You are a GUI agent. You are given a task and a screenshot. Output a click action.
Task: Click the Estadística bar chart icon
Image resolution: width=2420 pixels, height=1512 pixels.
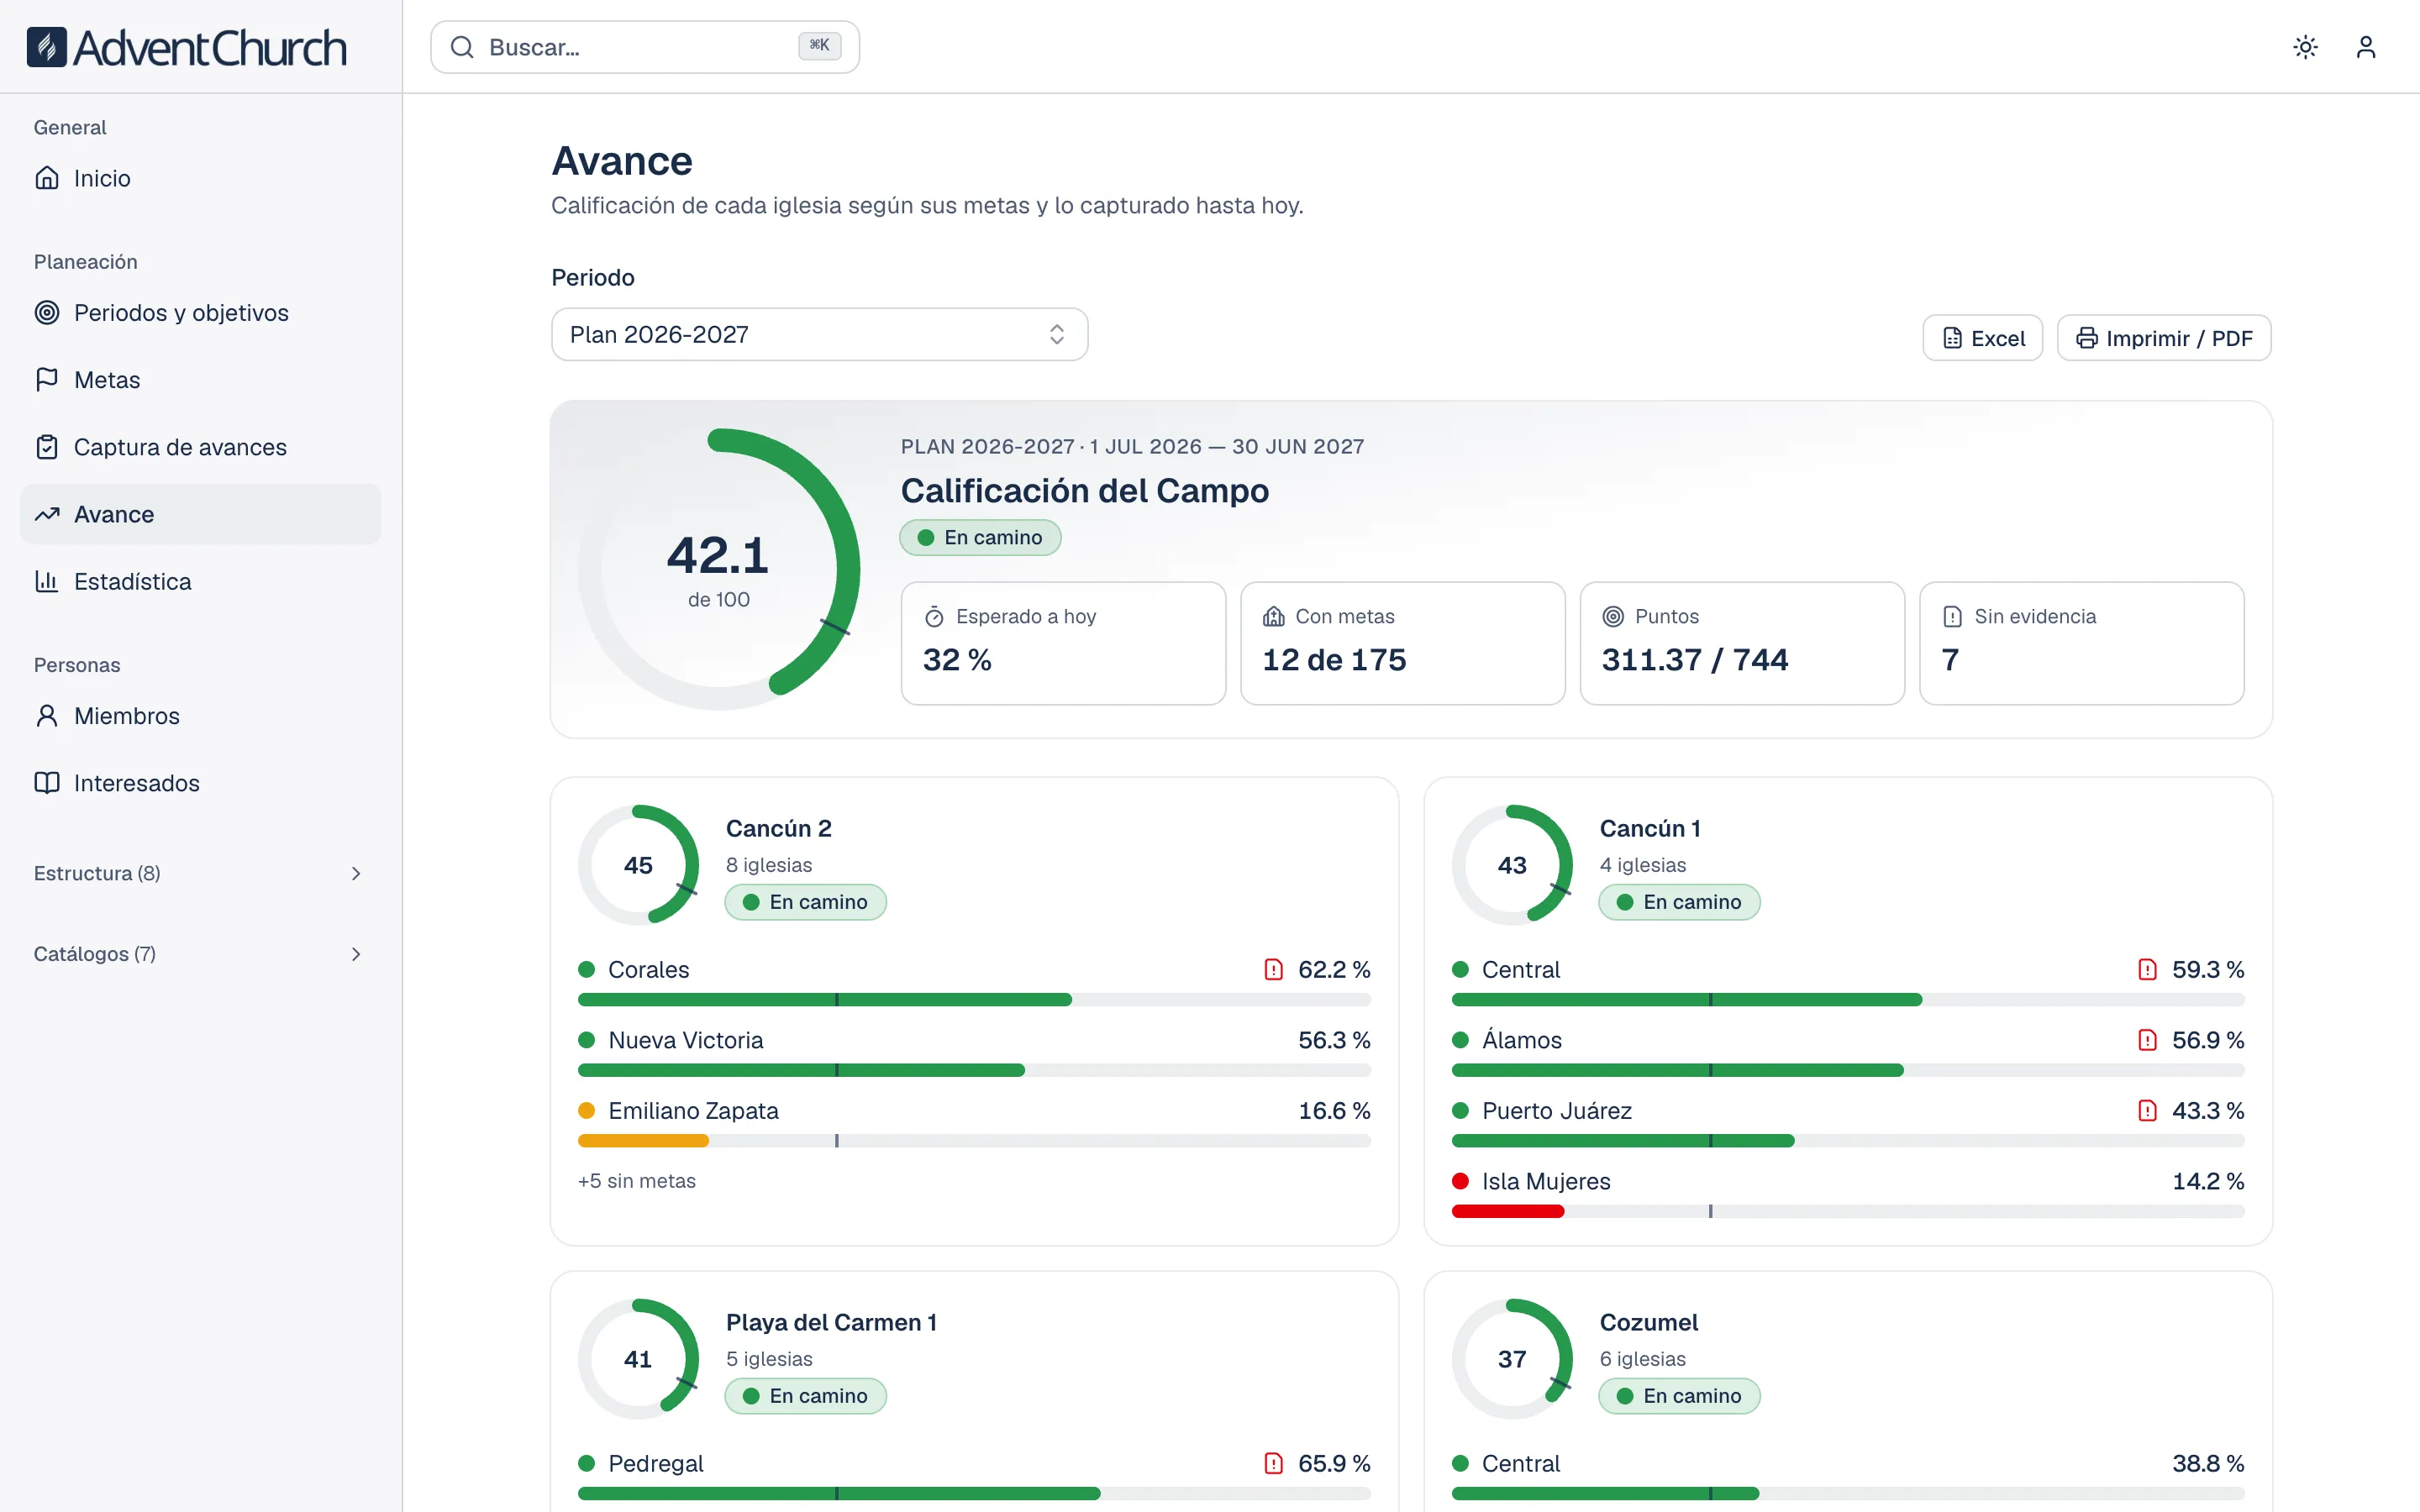point(47,581)
